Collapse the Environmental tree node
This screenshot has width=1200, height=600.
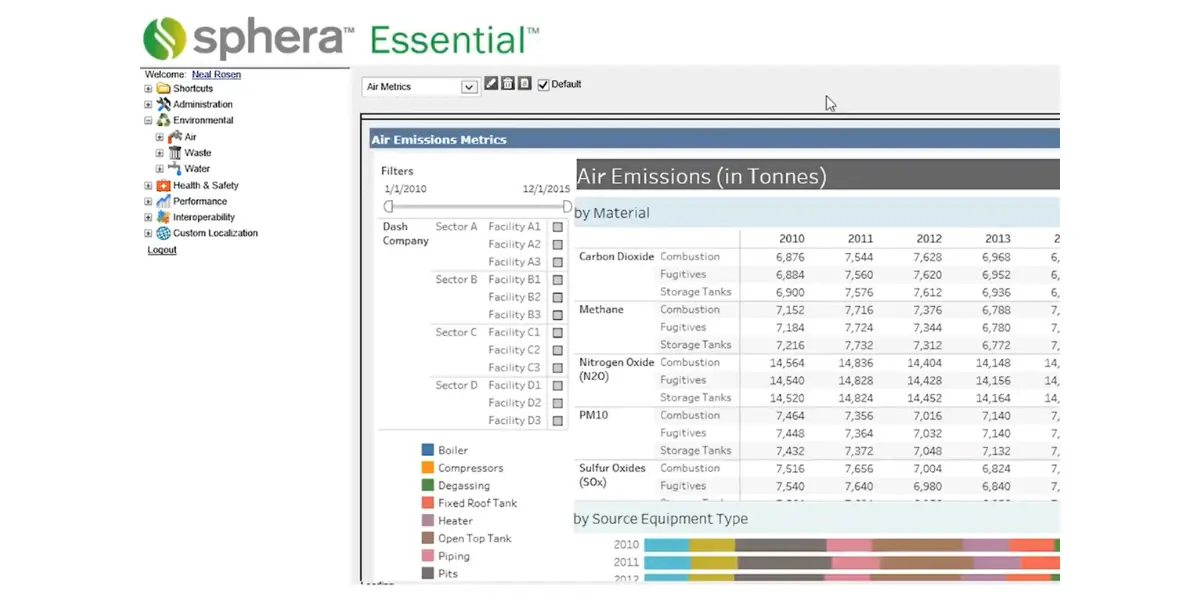pos(149,120)
